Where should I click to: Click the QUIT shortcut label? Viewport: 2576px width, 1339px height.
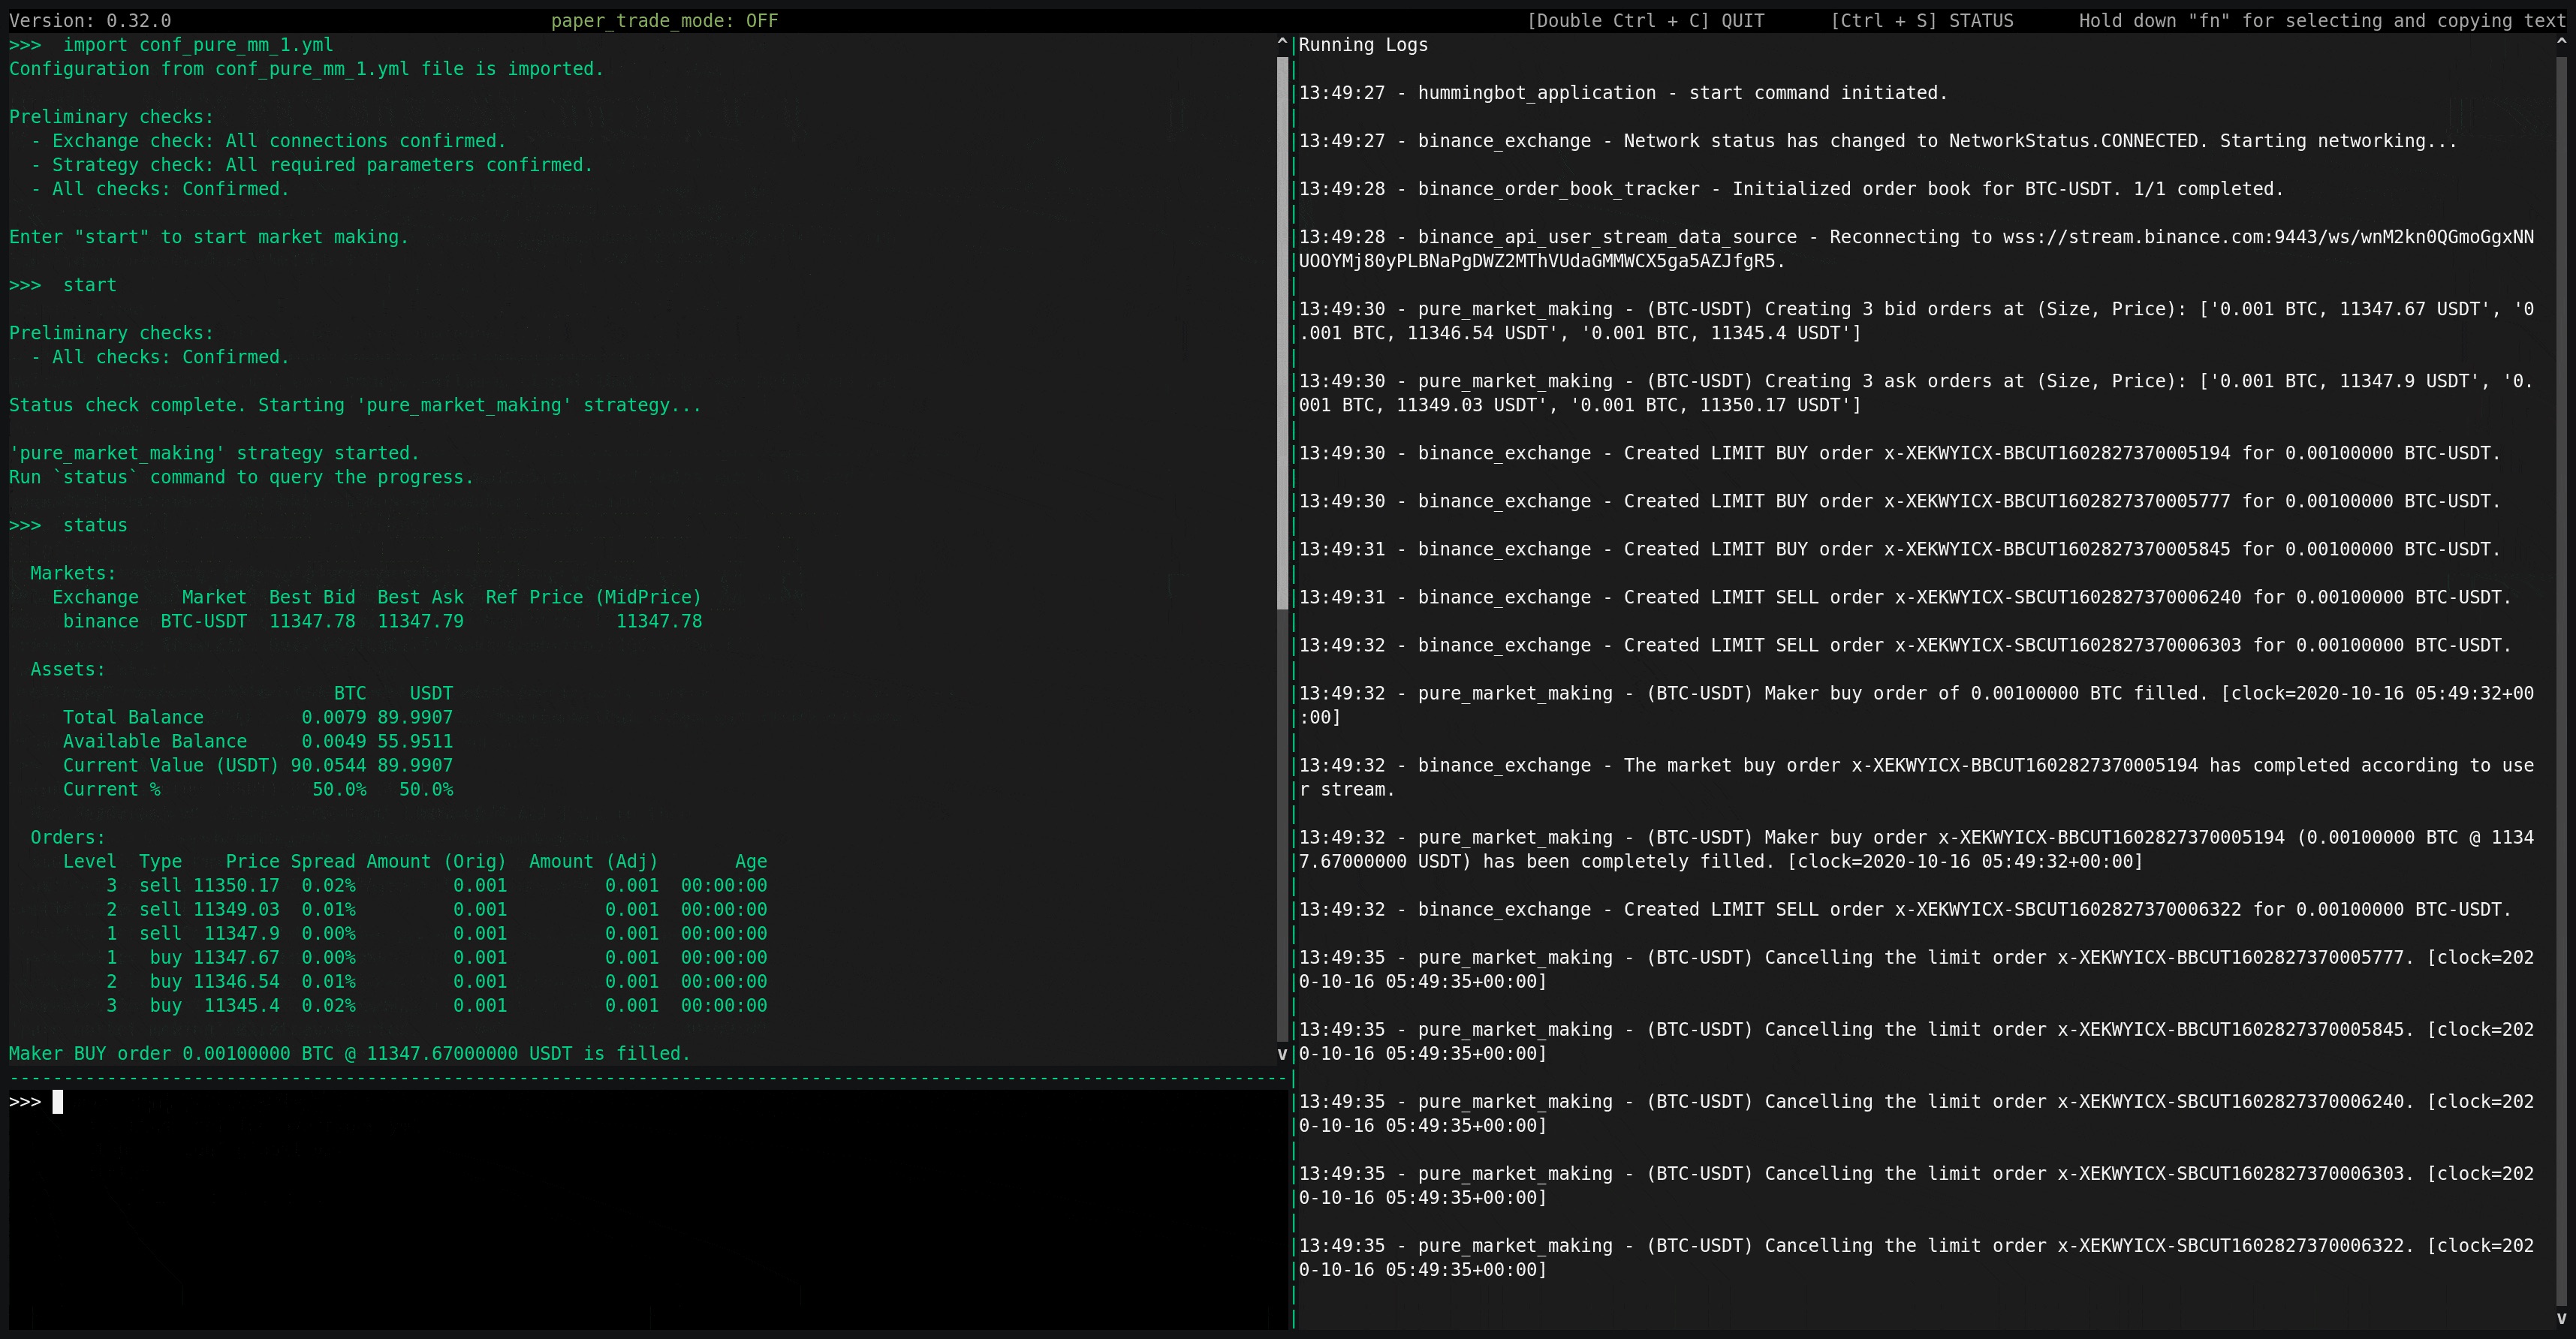coord(1645,21)
